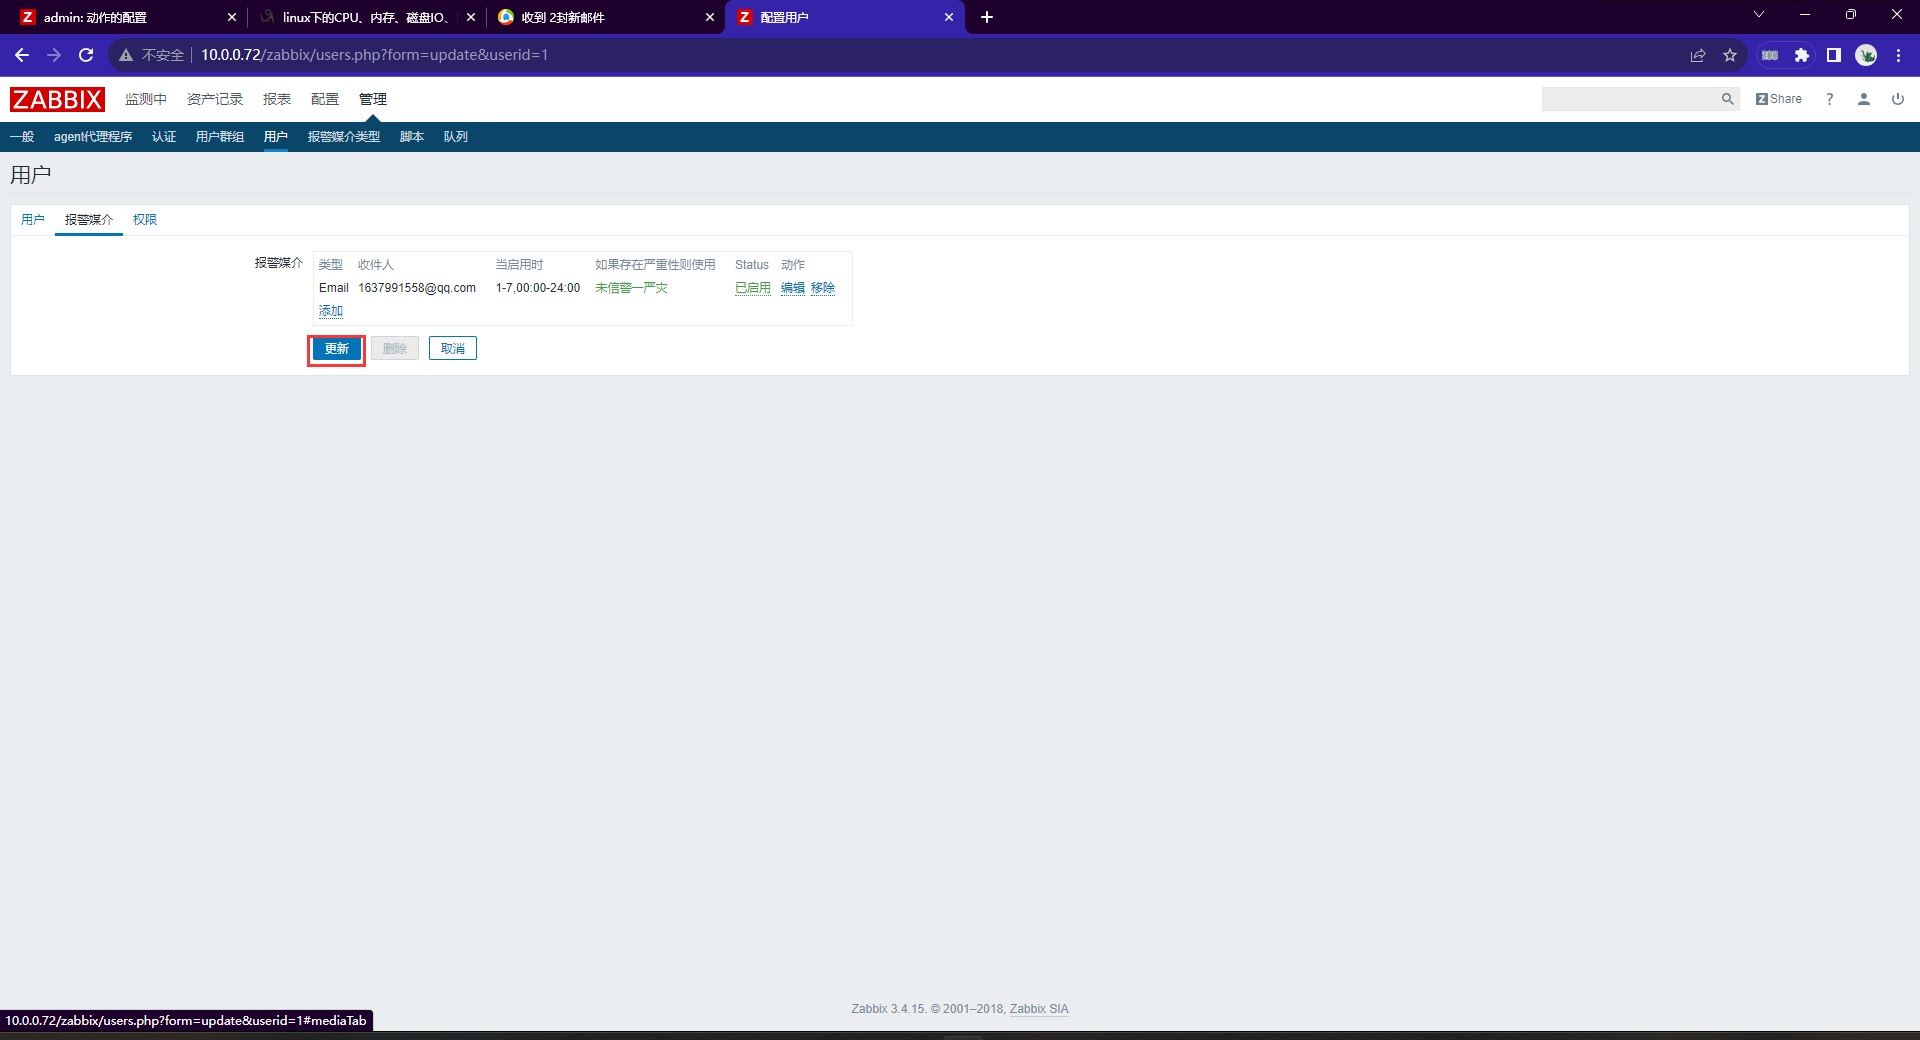Switch to the 权限 form tab
The width and height of the screenshot is (1920, 1040).
[145, 220]
